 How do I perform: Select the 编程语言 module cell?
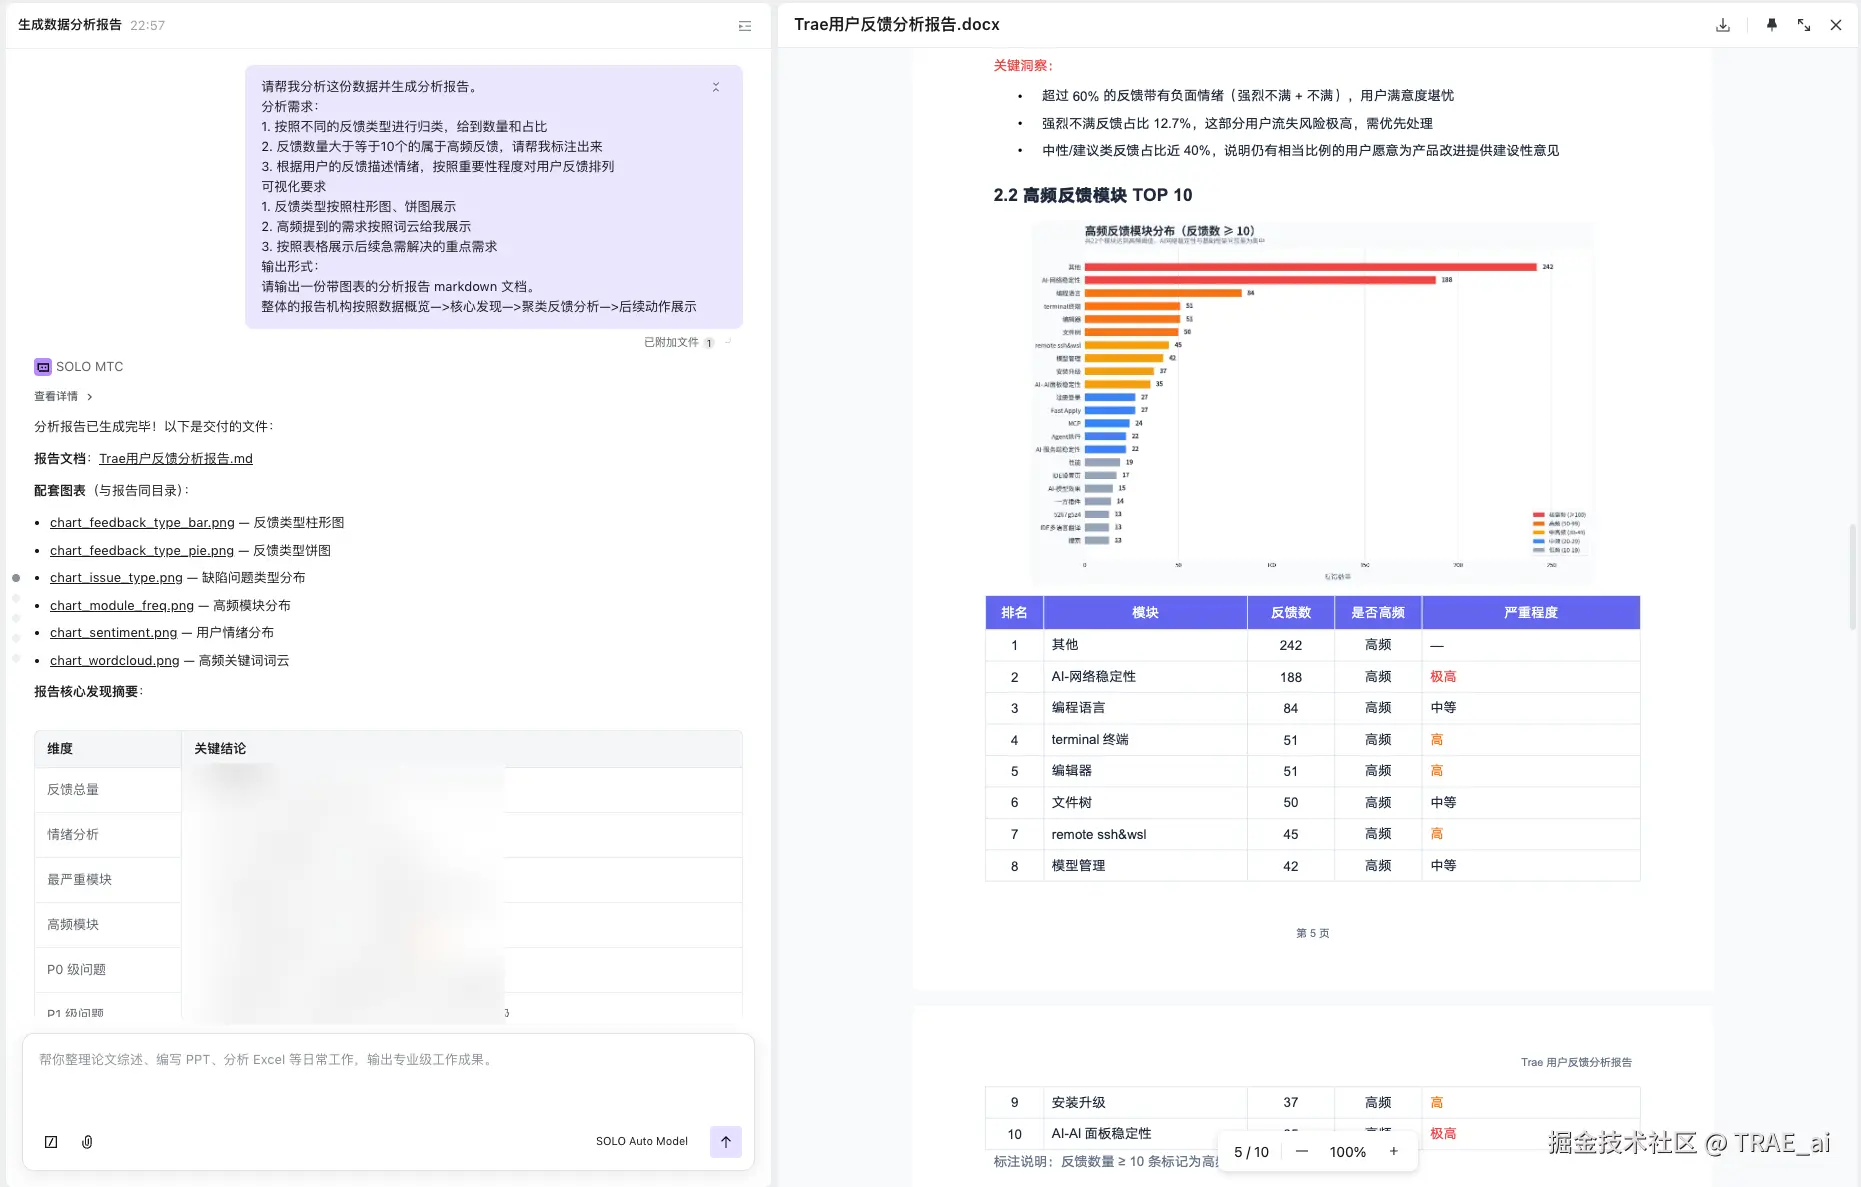1145,708
